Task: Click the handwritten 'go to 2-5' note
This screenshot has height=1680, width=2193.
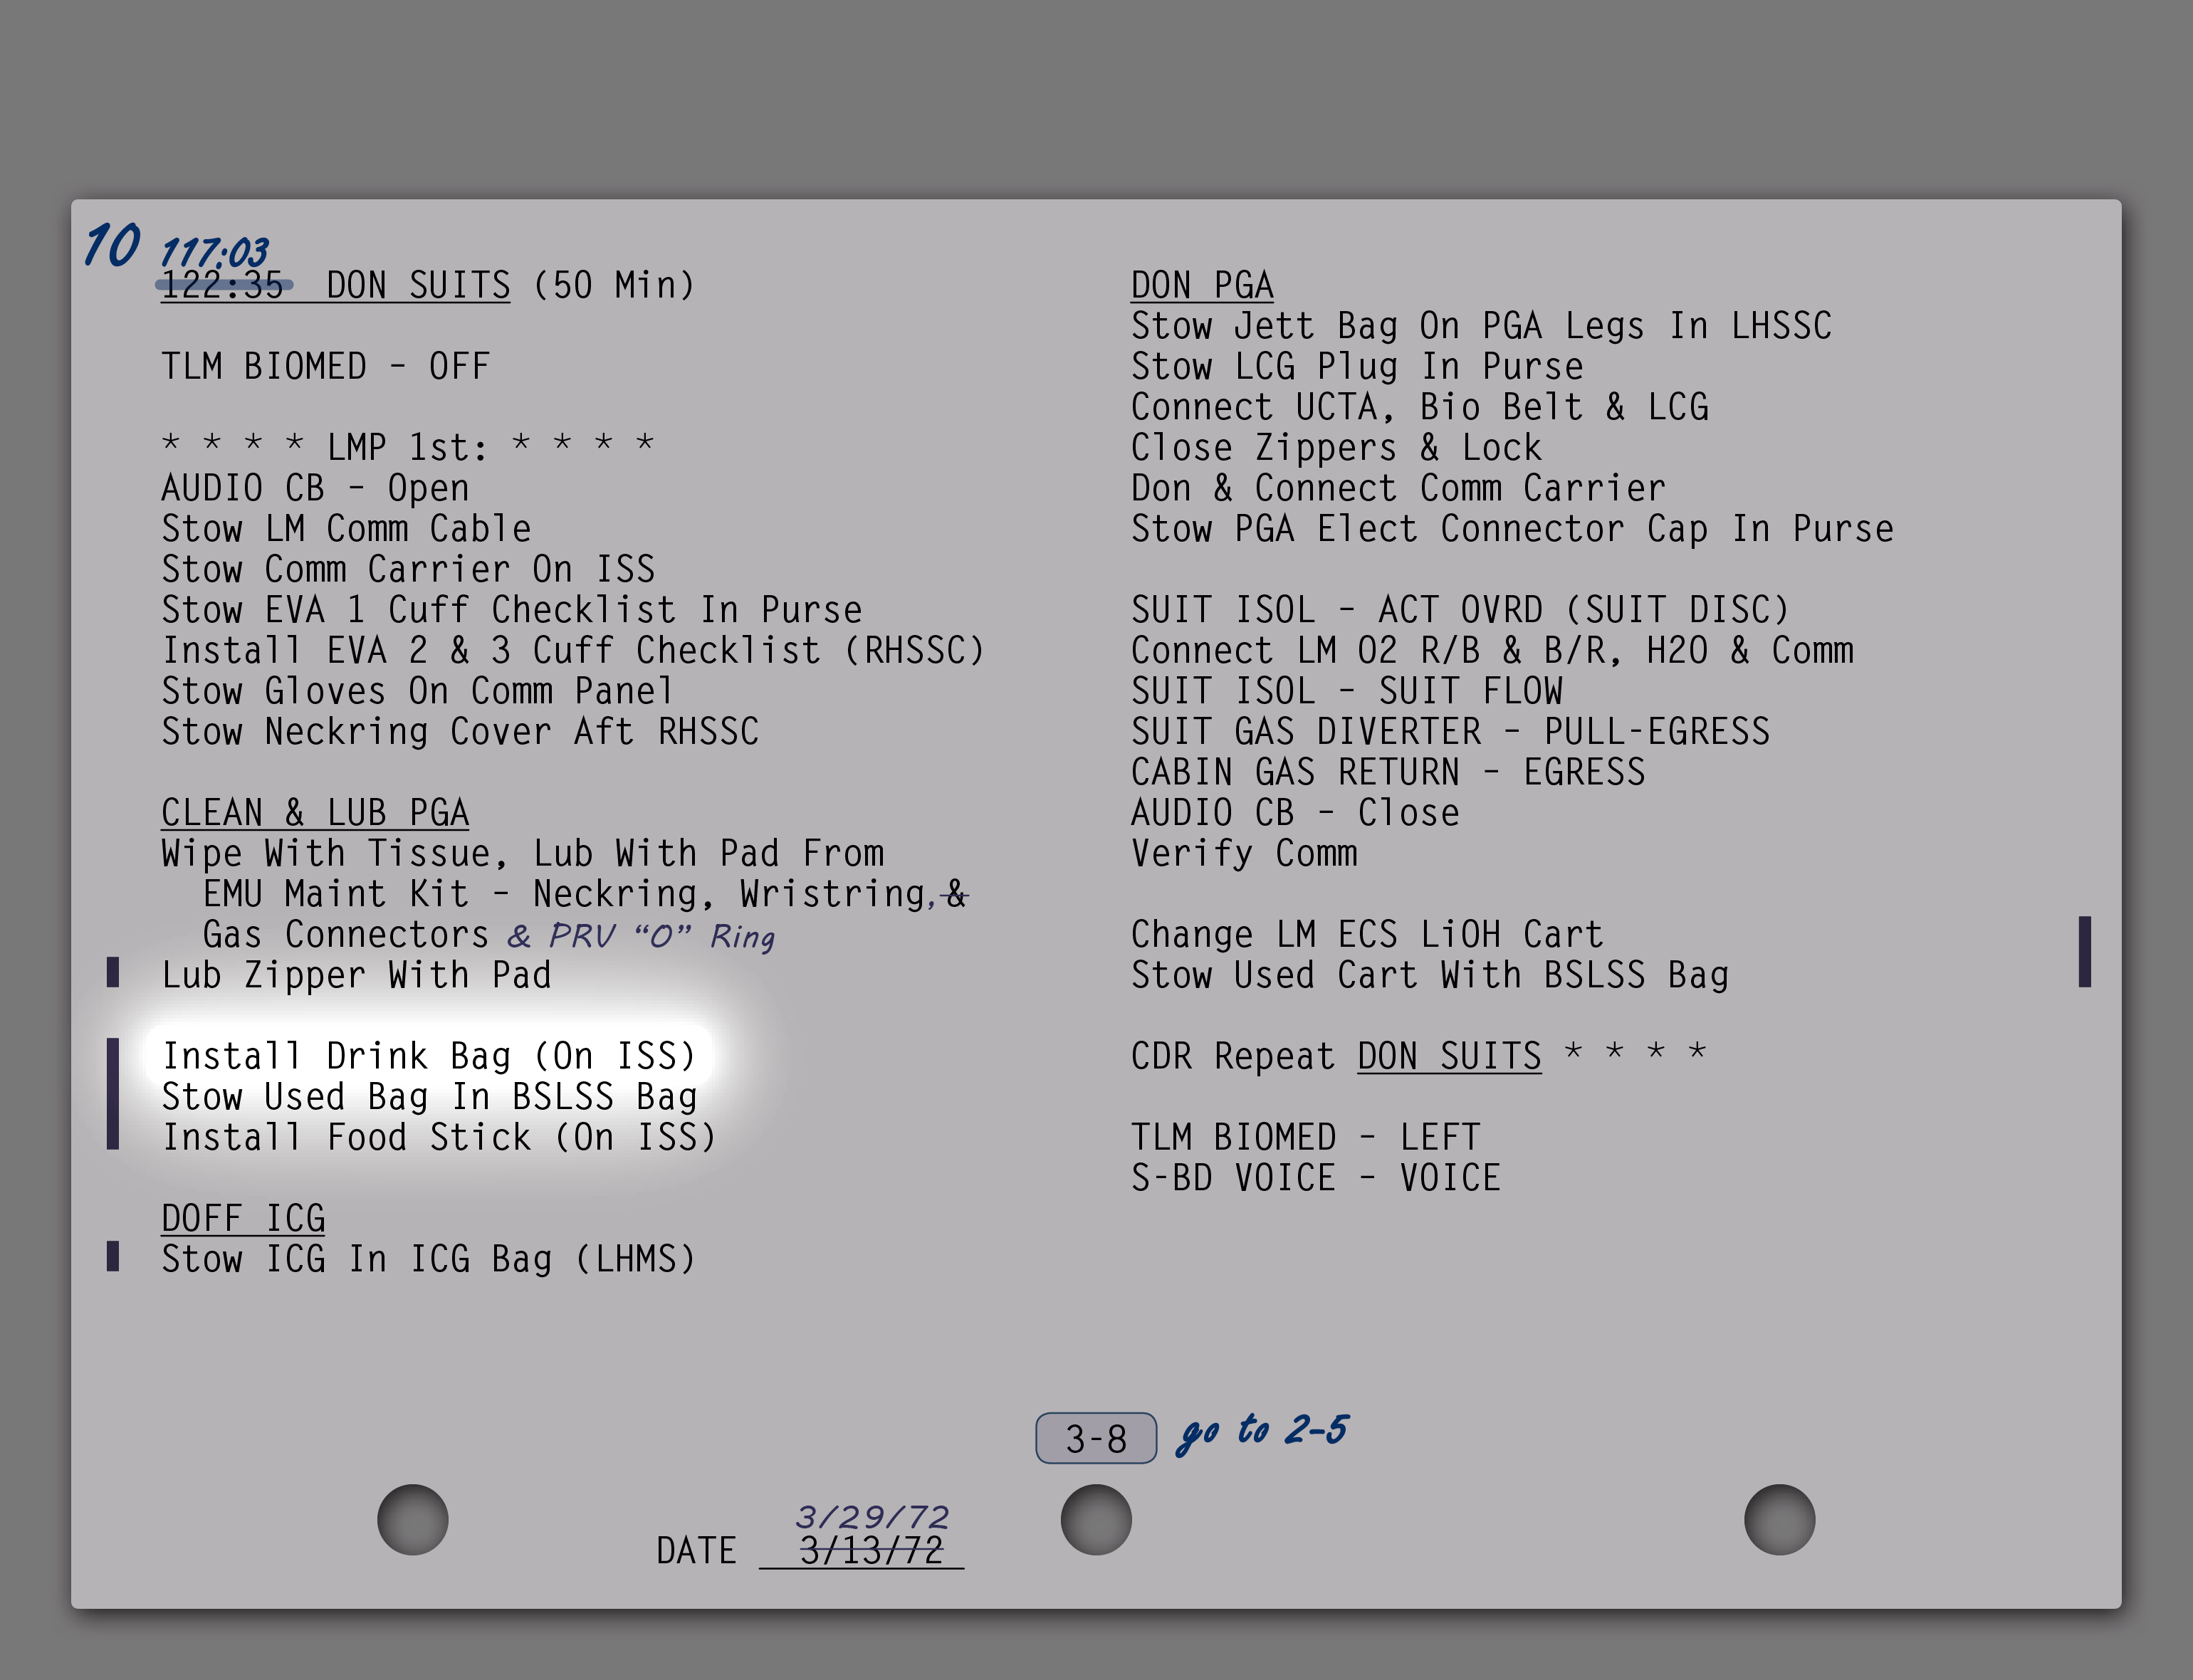Action: [x=1262, y=1431]
